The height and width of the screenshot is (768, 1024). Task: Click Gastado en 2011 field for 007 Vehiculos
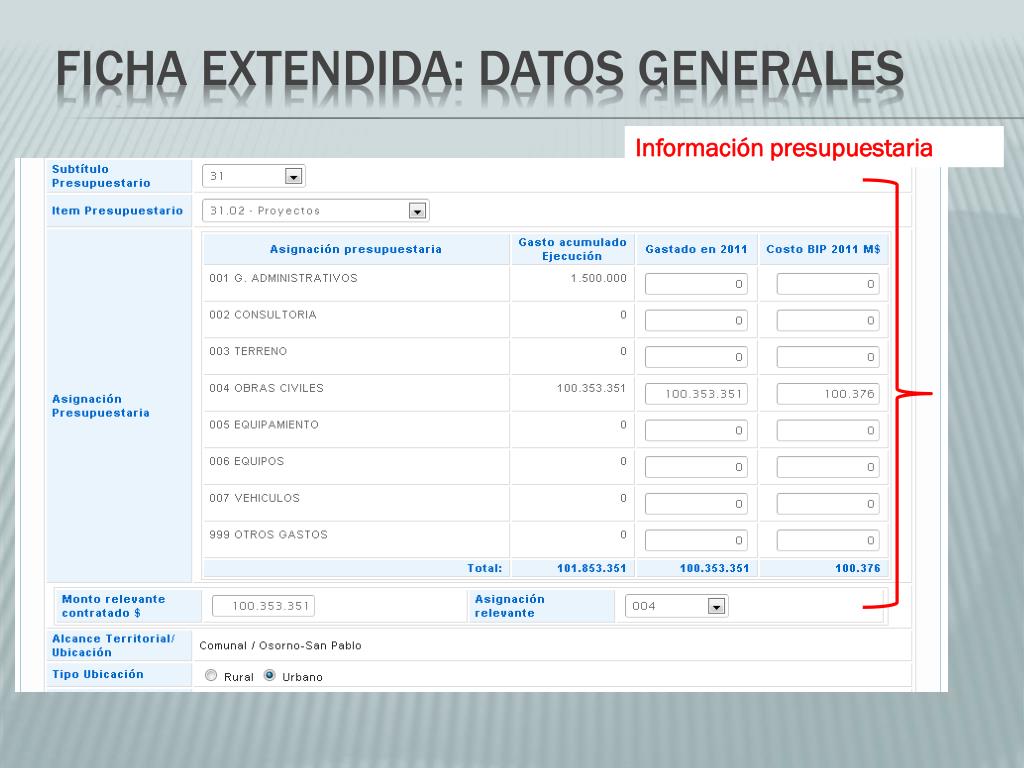tap(696, 504)
